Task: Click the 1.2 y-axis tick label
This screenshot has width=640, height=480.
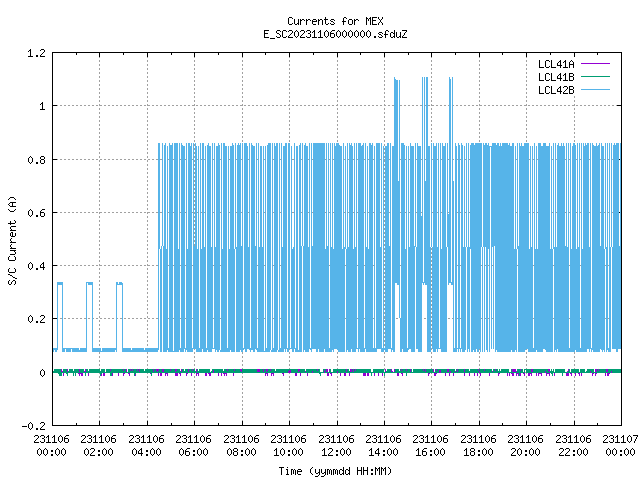Action: [x=36, y=53]
